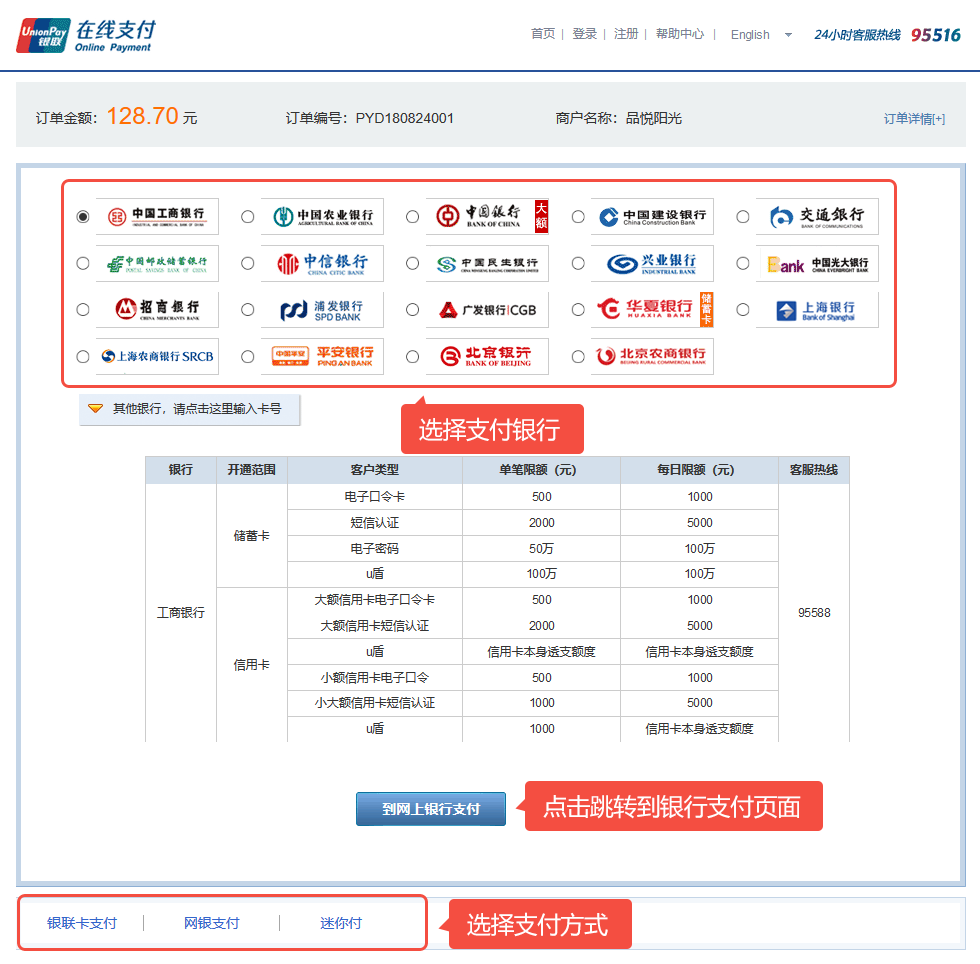Click 到网上银行支付 button

click(431, 809)
